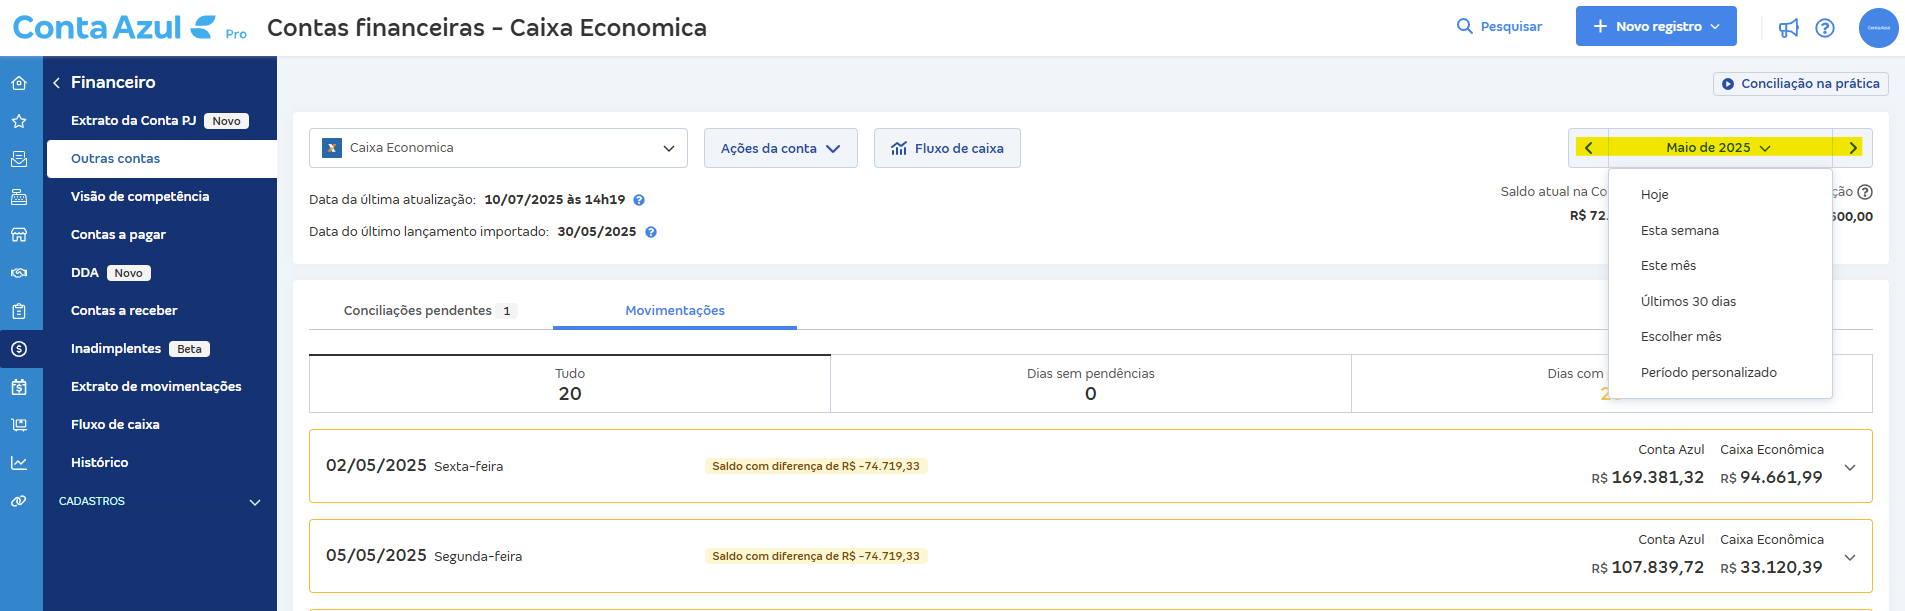Screen dimensions: 1905x611
Task: Click the Novo registro button
Action: [x=1655, y=27]
